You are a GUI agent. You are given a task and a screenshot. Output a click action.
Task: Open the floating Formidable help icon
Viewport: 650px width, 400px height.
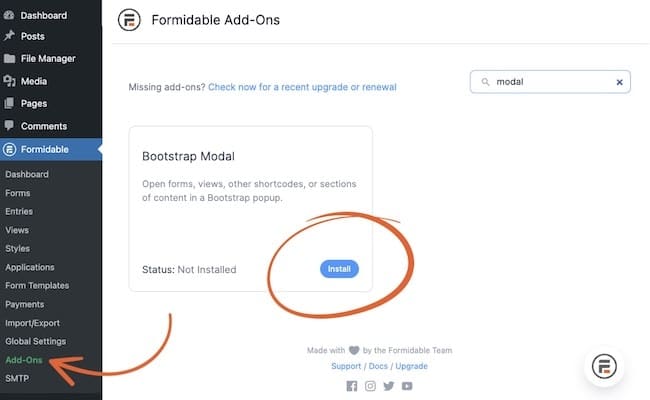point(604,366)
